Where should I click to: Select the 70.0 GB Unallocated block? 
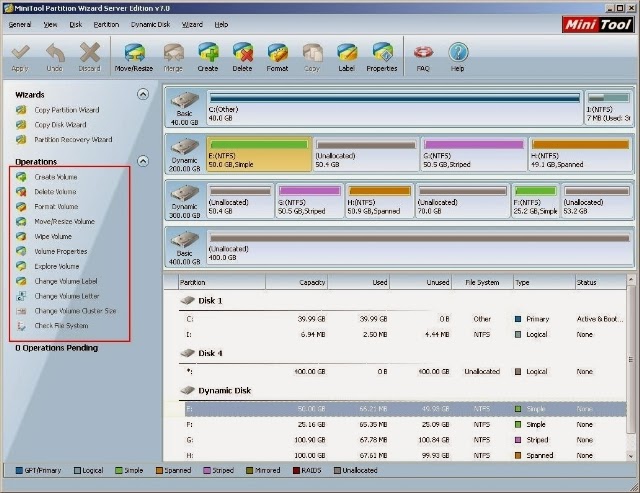pos(462,201)
